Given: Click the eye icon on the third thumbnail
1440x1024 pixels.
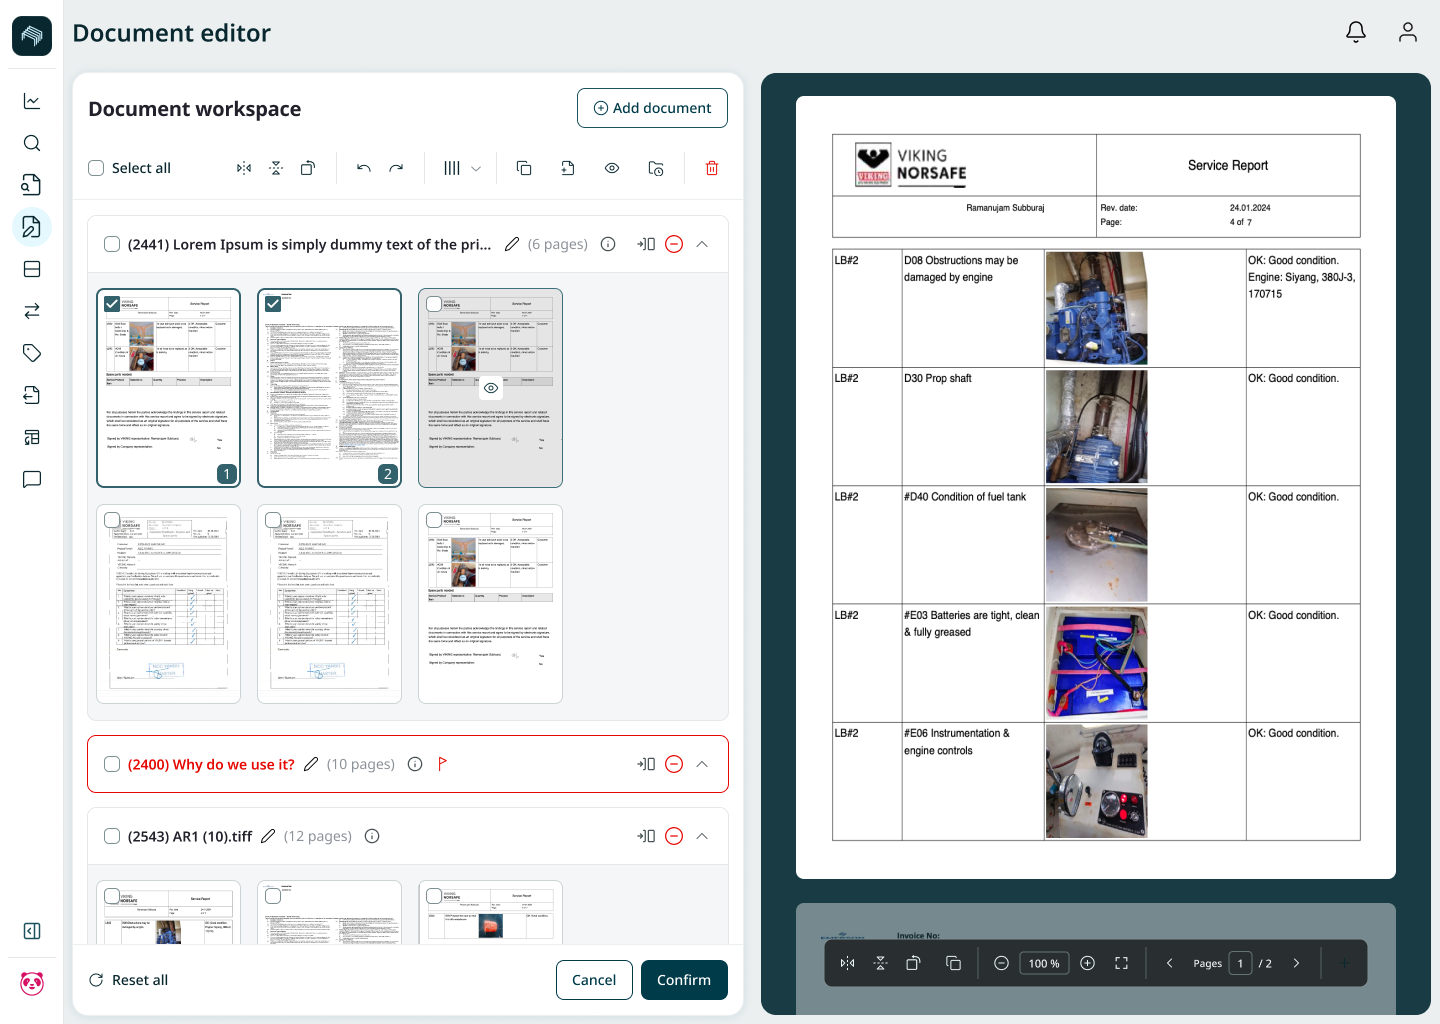Looking at the screenshot, I should tap(491, 388).
